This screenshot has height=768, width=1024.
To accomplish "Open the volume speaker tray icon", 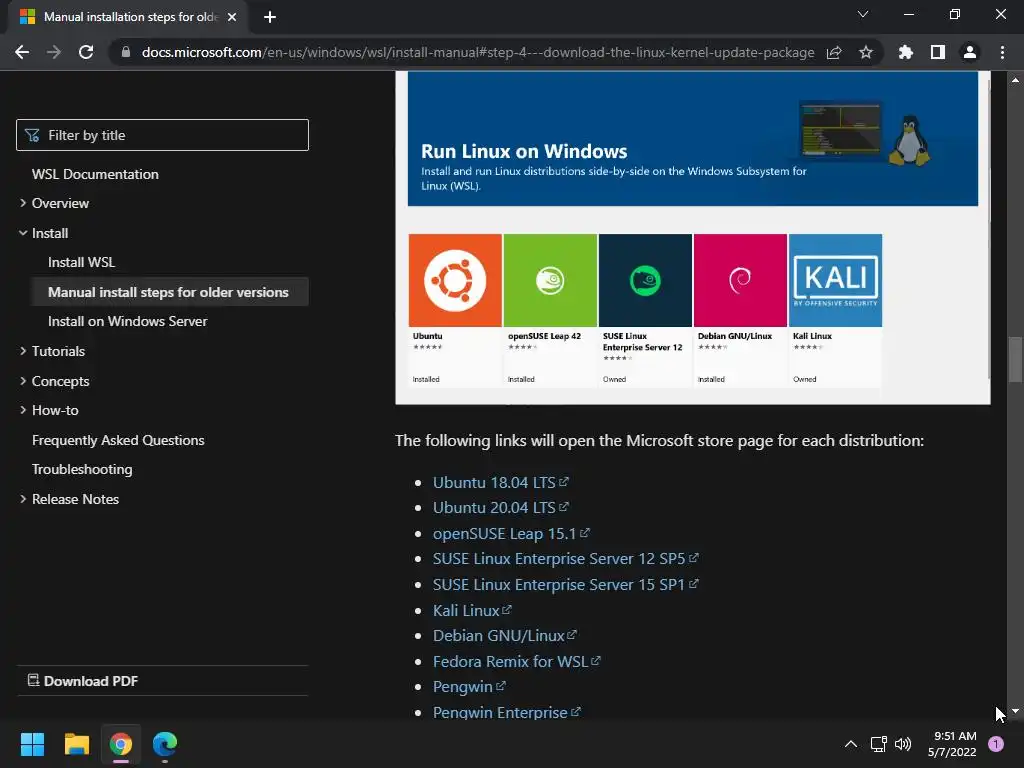I will click(903, 744).
